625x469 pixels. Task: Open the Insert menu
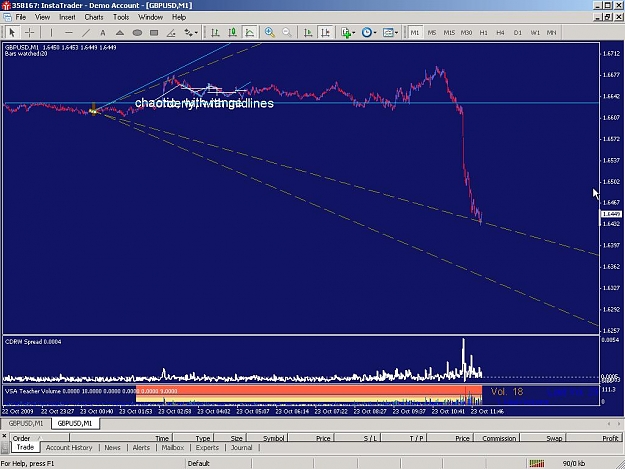(67, 17)
